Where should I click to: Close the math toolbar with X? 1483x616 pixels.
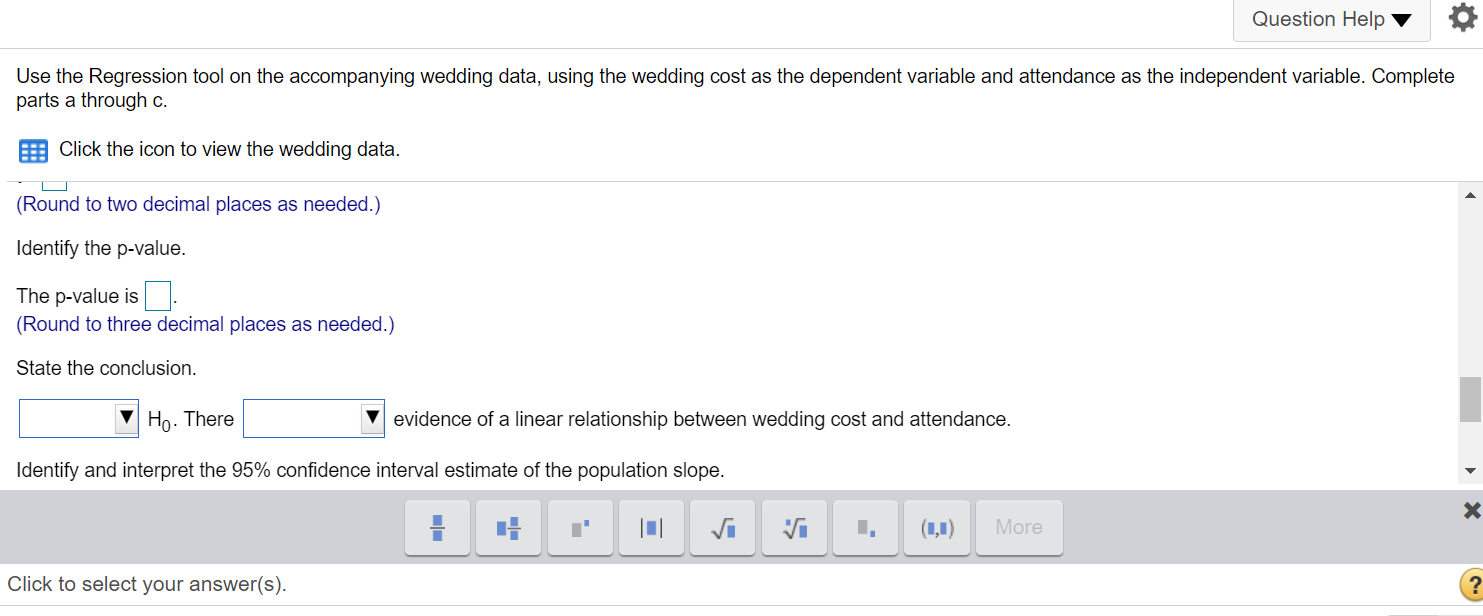1471,512
